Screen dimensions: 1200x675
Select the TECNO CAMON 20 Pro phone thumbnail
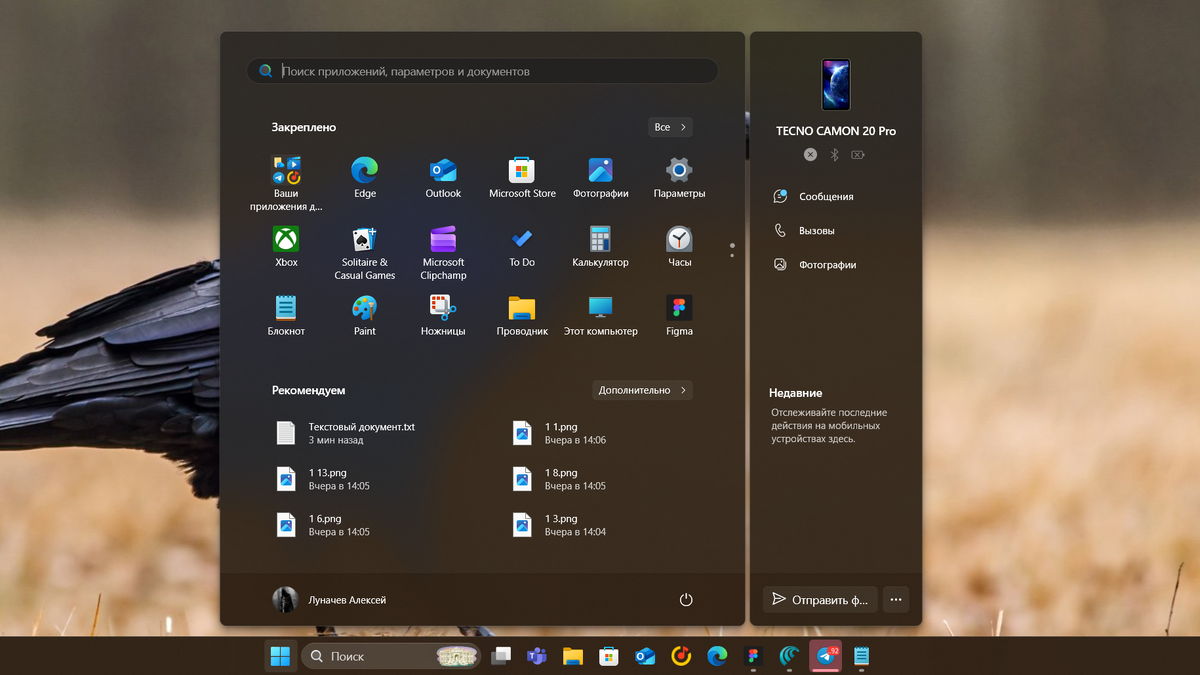(x=836, y=84)
